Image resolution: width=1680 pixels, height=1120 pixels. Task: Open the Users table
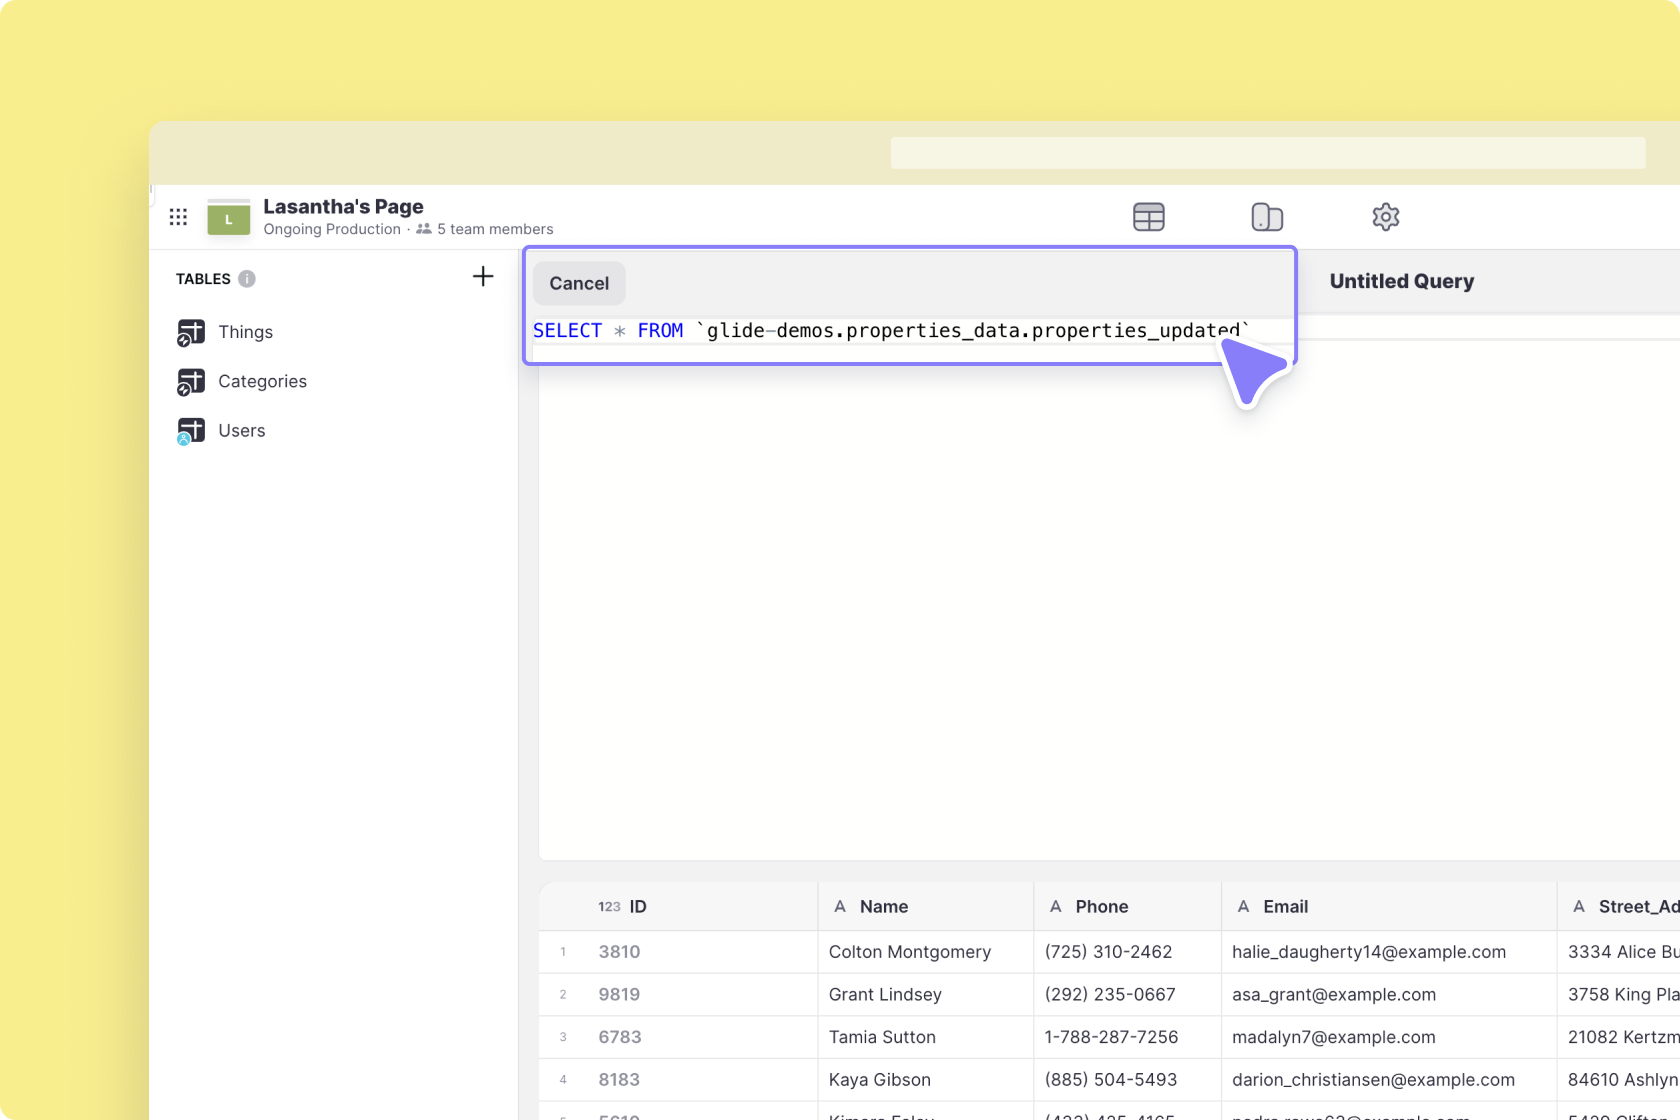[x=241, y=430]
